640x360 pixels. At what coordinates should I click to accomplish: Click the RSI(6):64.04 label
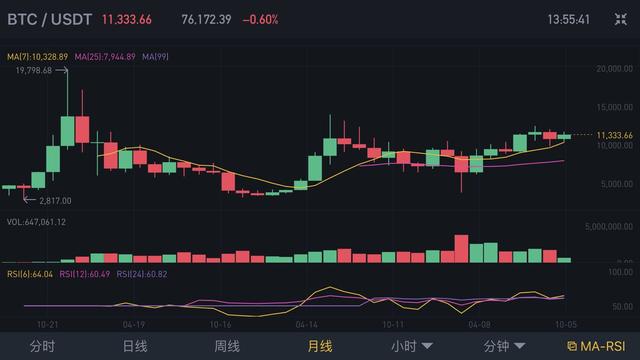[30, 274]
